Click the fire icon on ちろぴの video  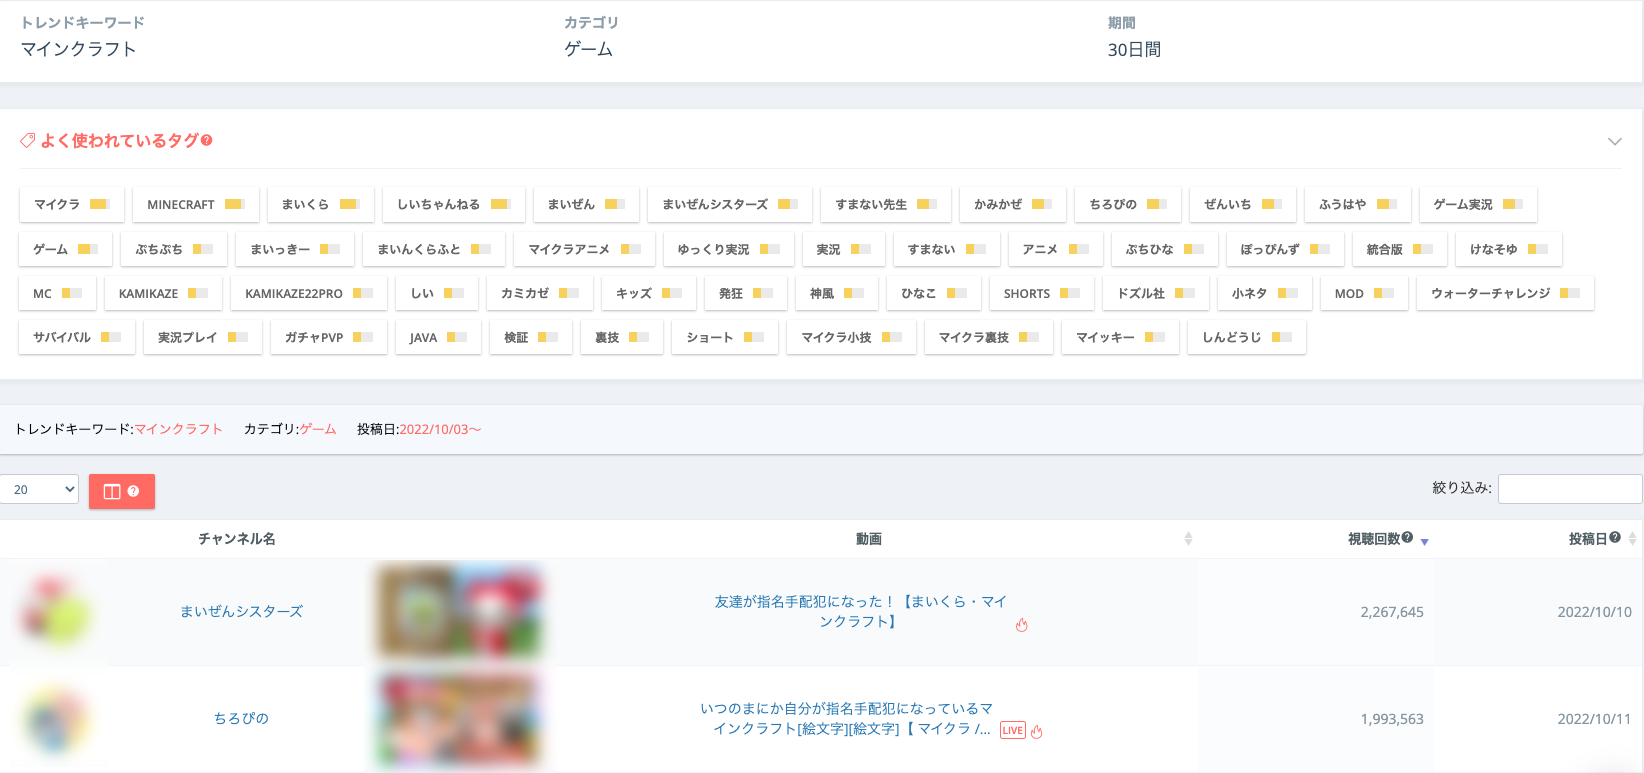point(1037,731)
